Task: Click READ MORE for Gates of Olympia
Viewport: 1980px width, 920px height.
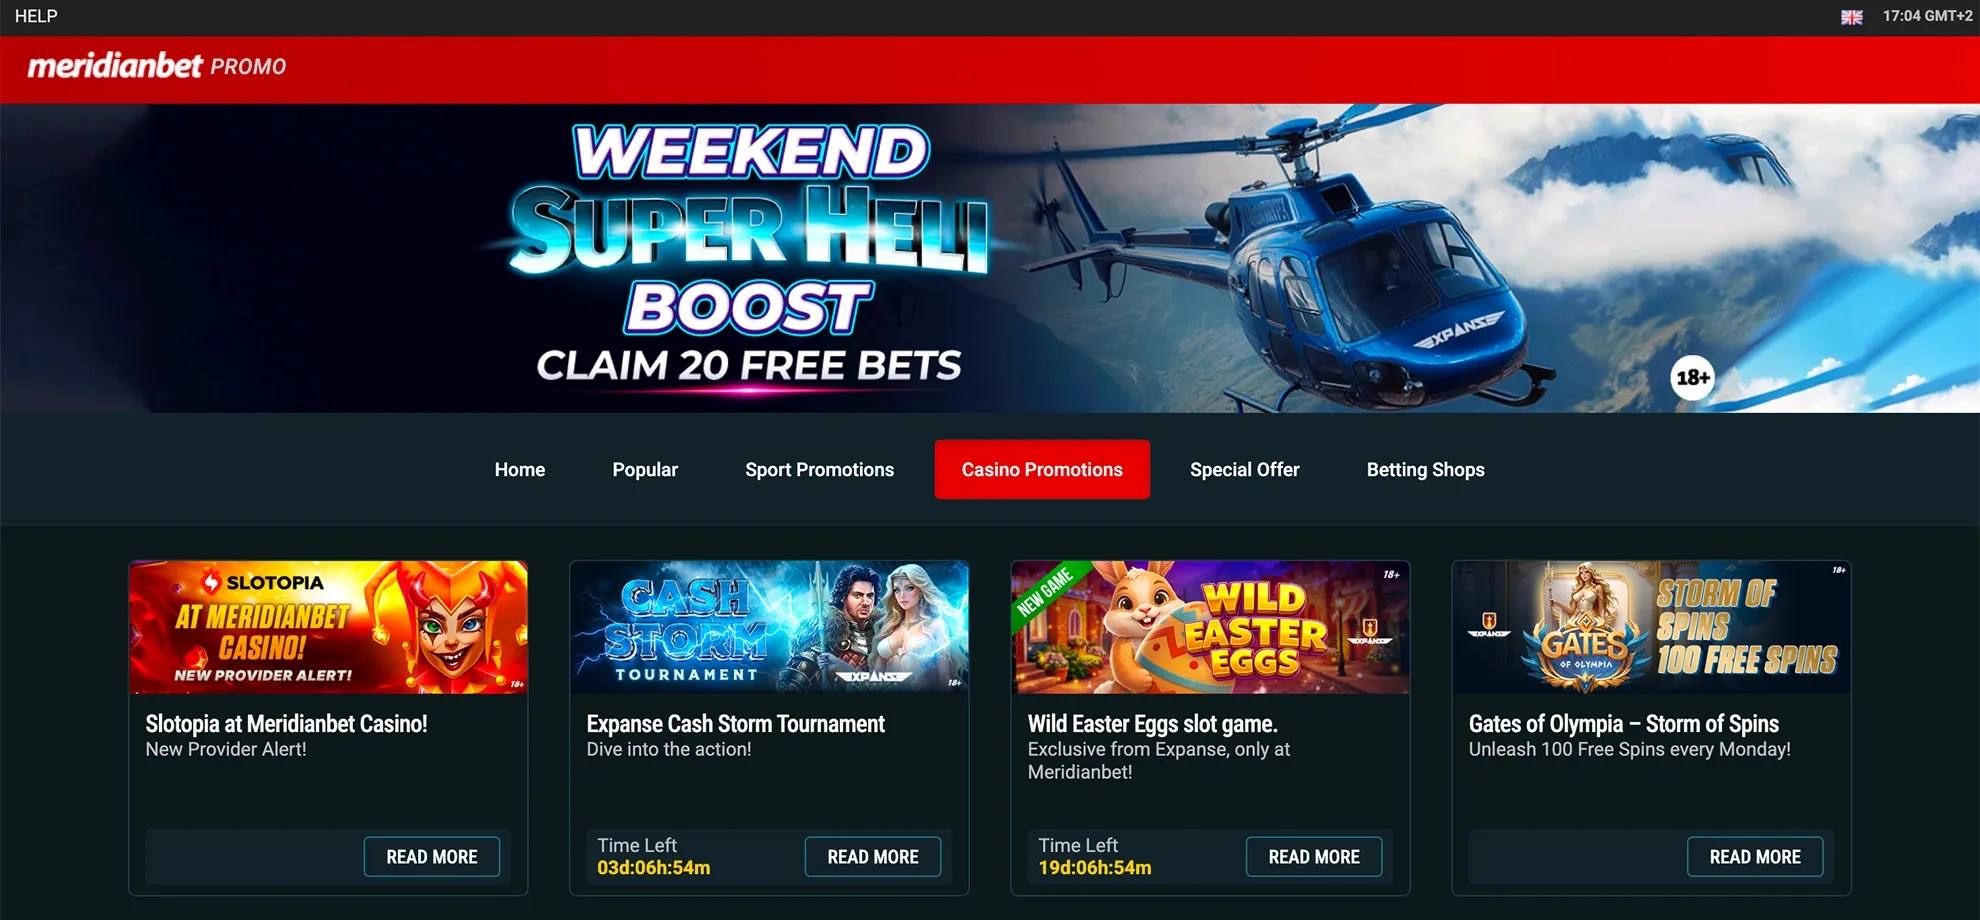Action: 1755,857
